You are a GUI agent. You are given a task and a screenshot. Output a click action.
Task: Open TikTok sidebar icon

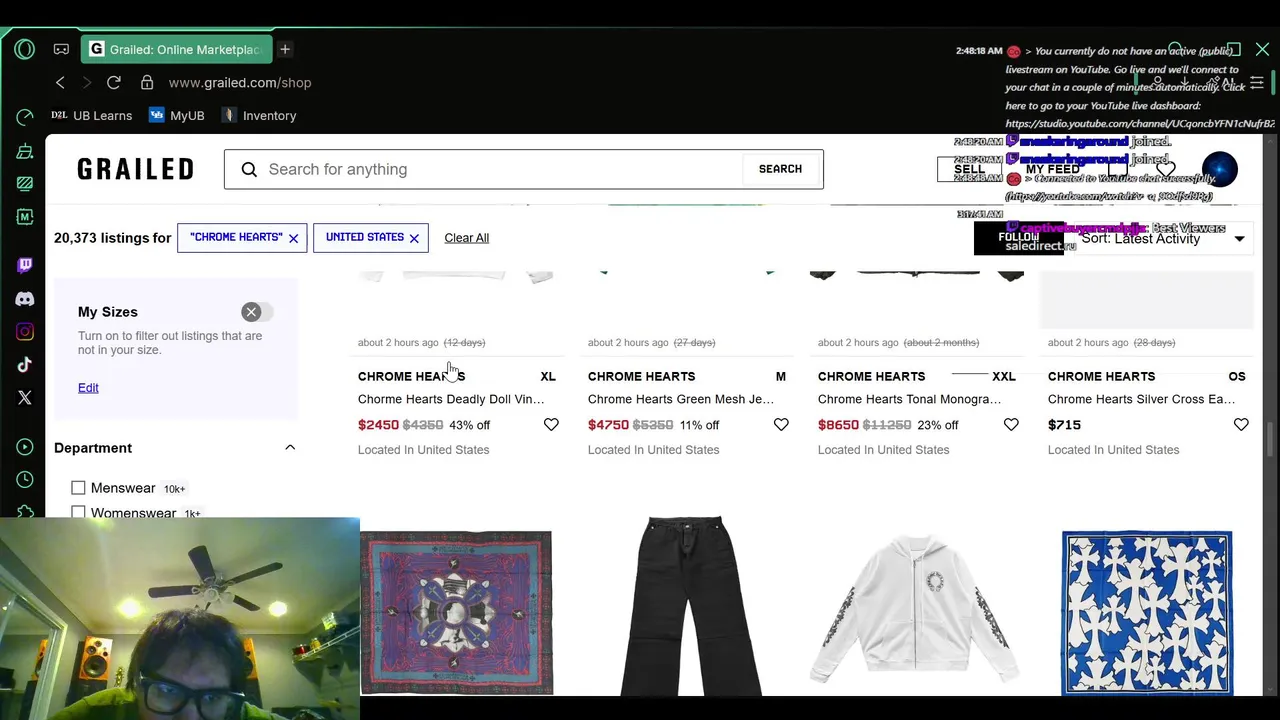click(x=25, y=365)
